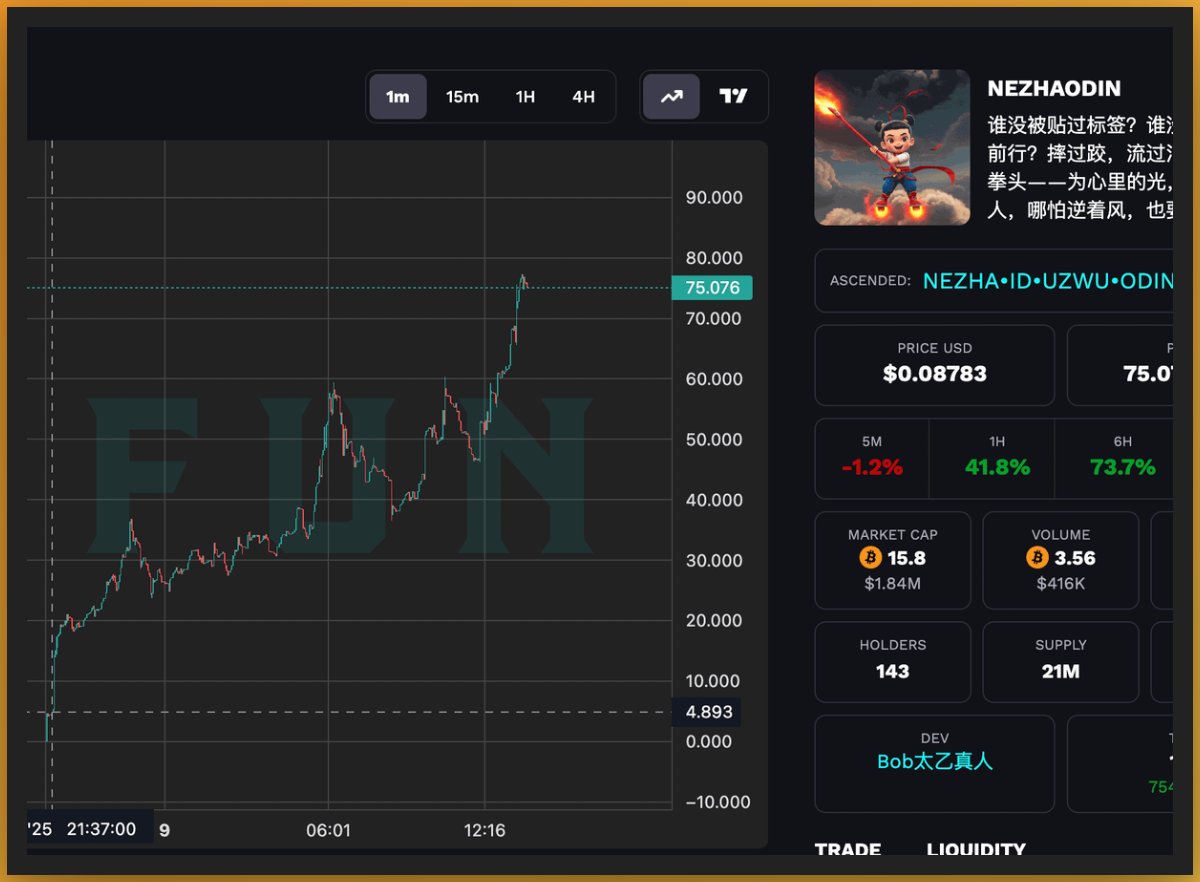Viewport: 1200px width, 882px height.
Task: Click the 06:01 time axis label
Action: pyautogui.click(x=327, y=830)
